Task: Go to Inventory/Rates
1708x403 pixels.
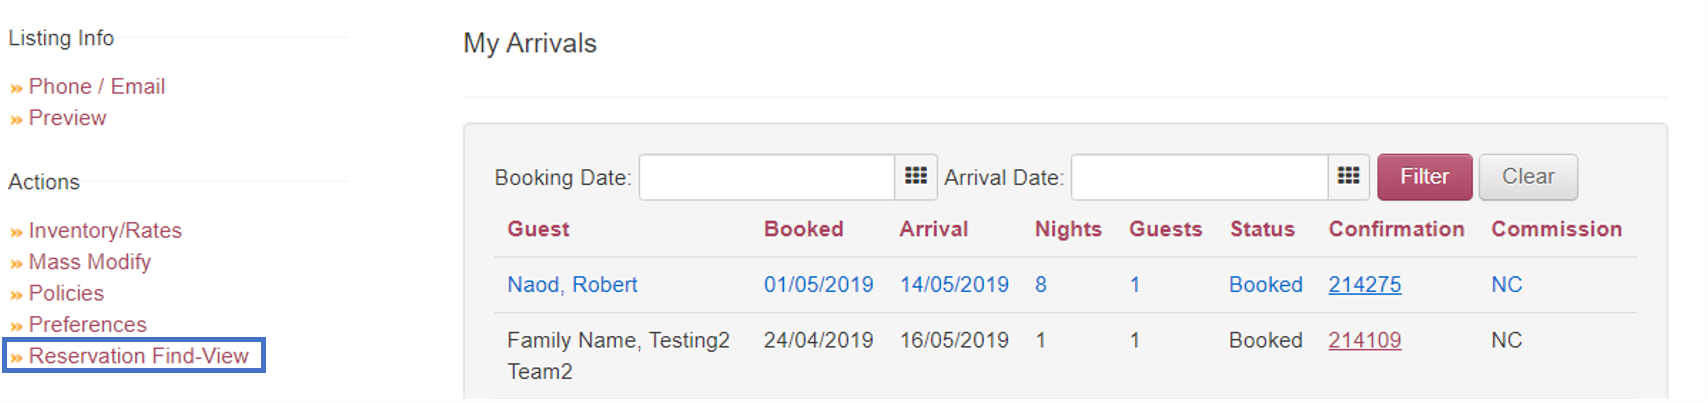Action: [105, 231]
